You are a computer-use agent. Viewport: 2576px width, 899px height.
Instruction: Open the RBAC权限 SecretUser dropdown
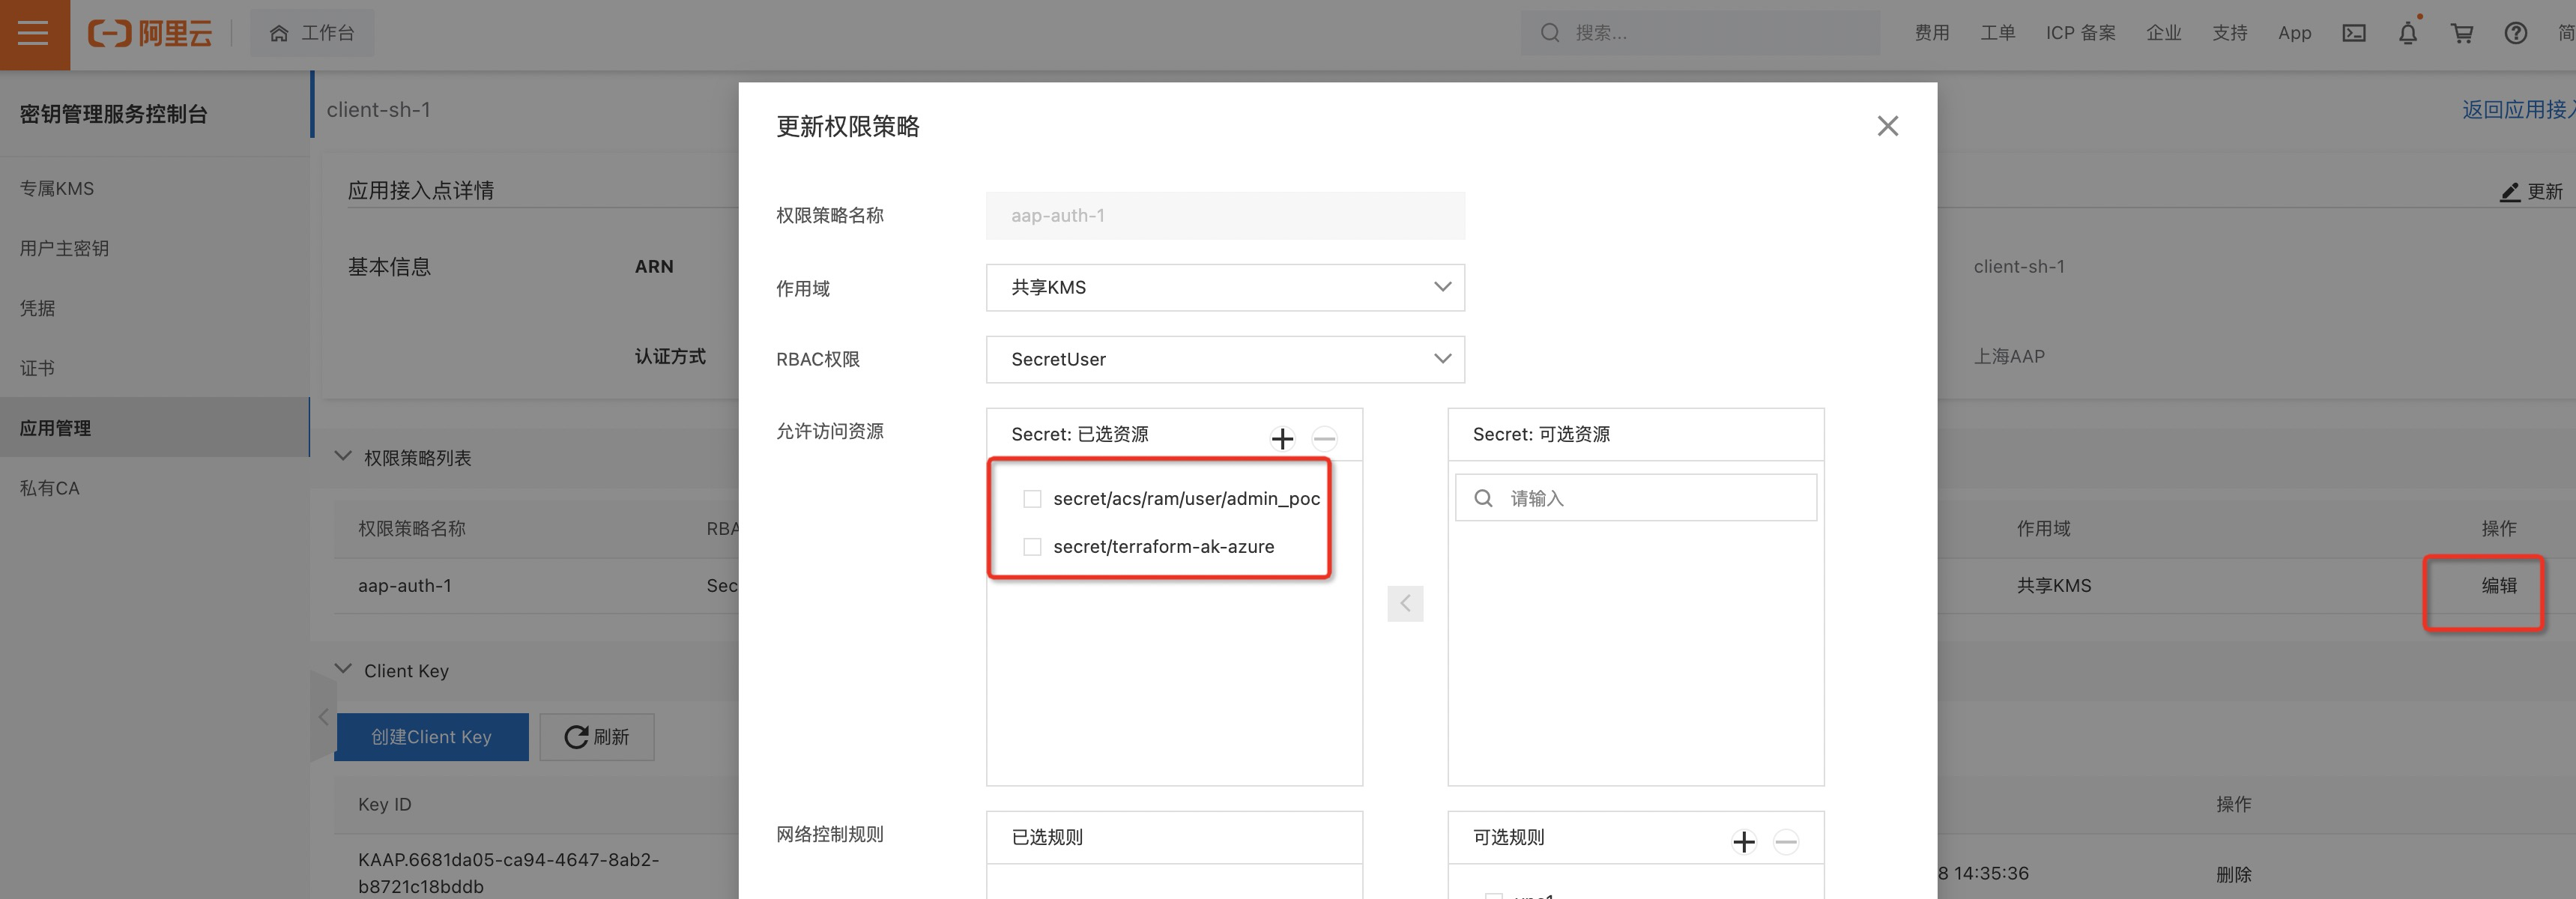point(1225,359)
